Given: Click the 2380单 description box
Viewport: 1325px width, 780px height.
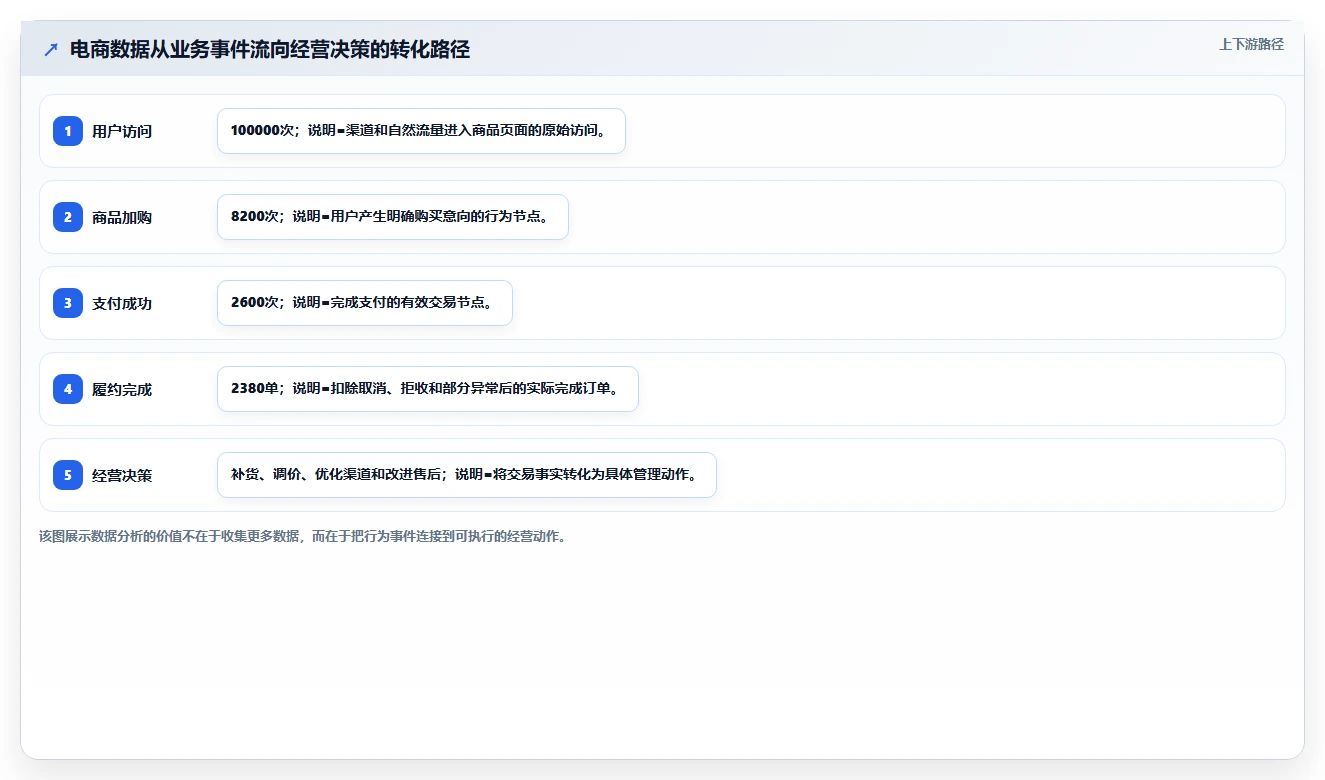Looking at the screenshot, I should (428, 389).
